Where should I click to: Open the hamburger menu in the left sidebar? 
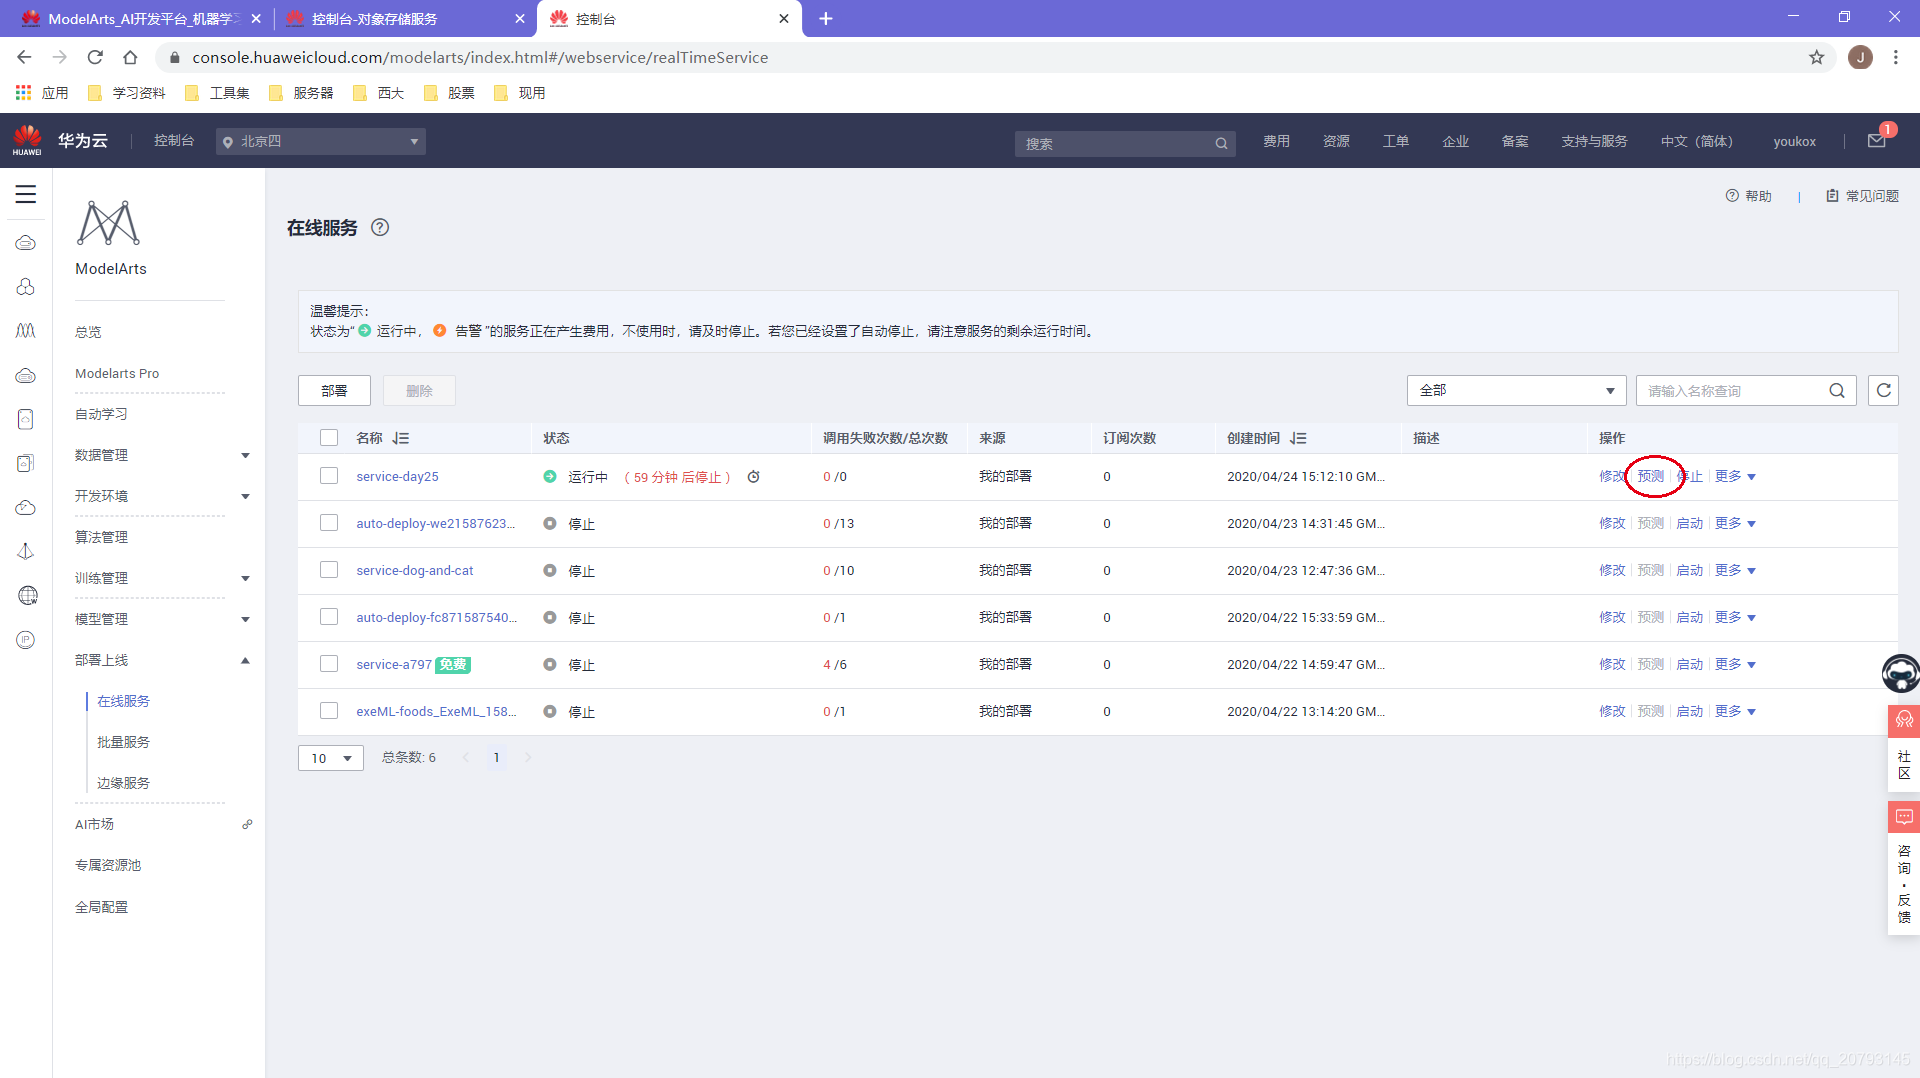coord(26,194)
